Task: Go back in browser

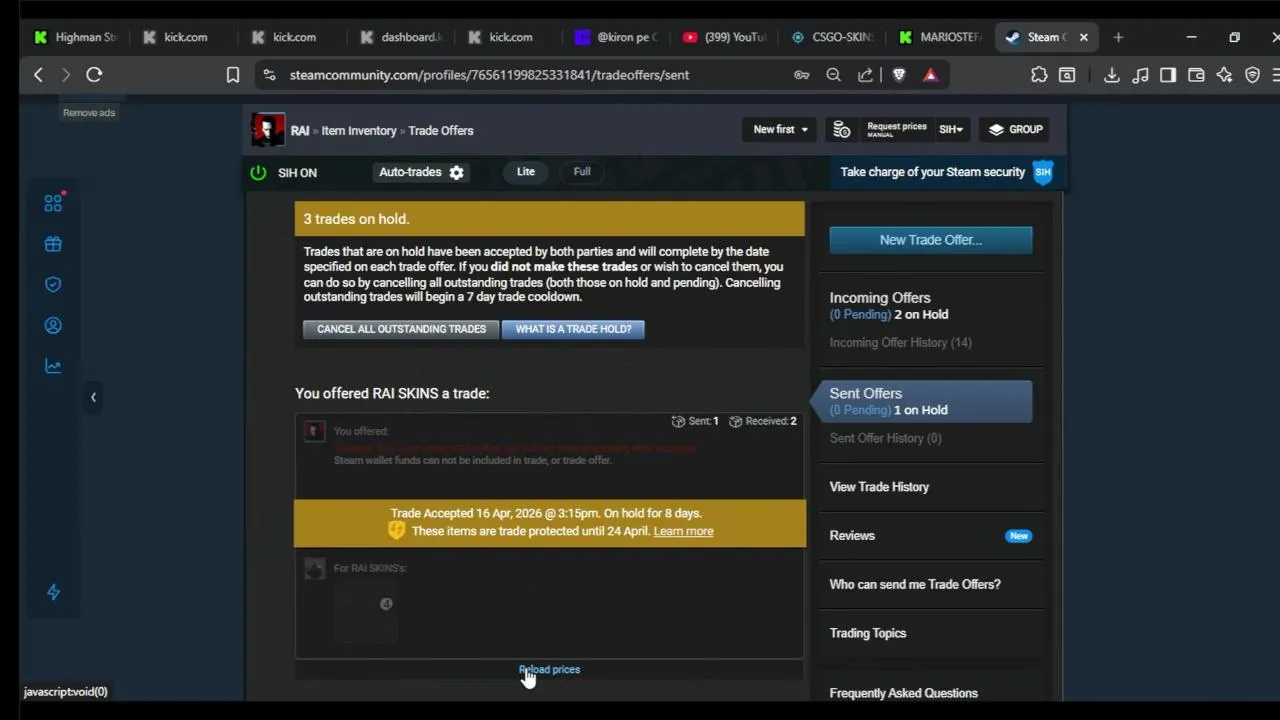Action: click(38, 75)
